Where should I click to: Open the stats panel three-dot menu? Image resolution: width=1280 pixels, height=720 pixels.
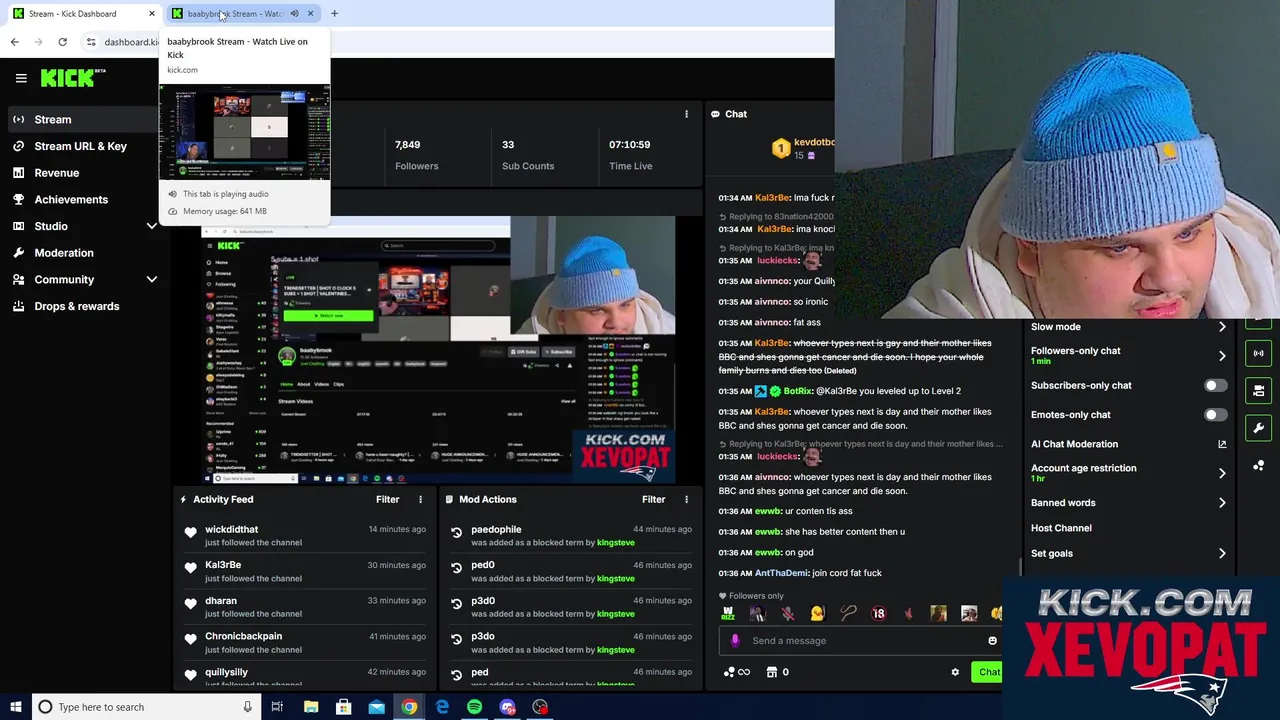coord(686,114)
